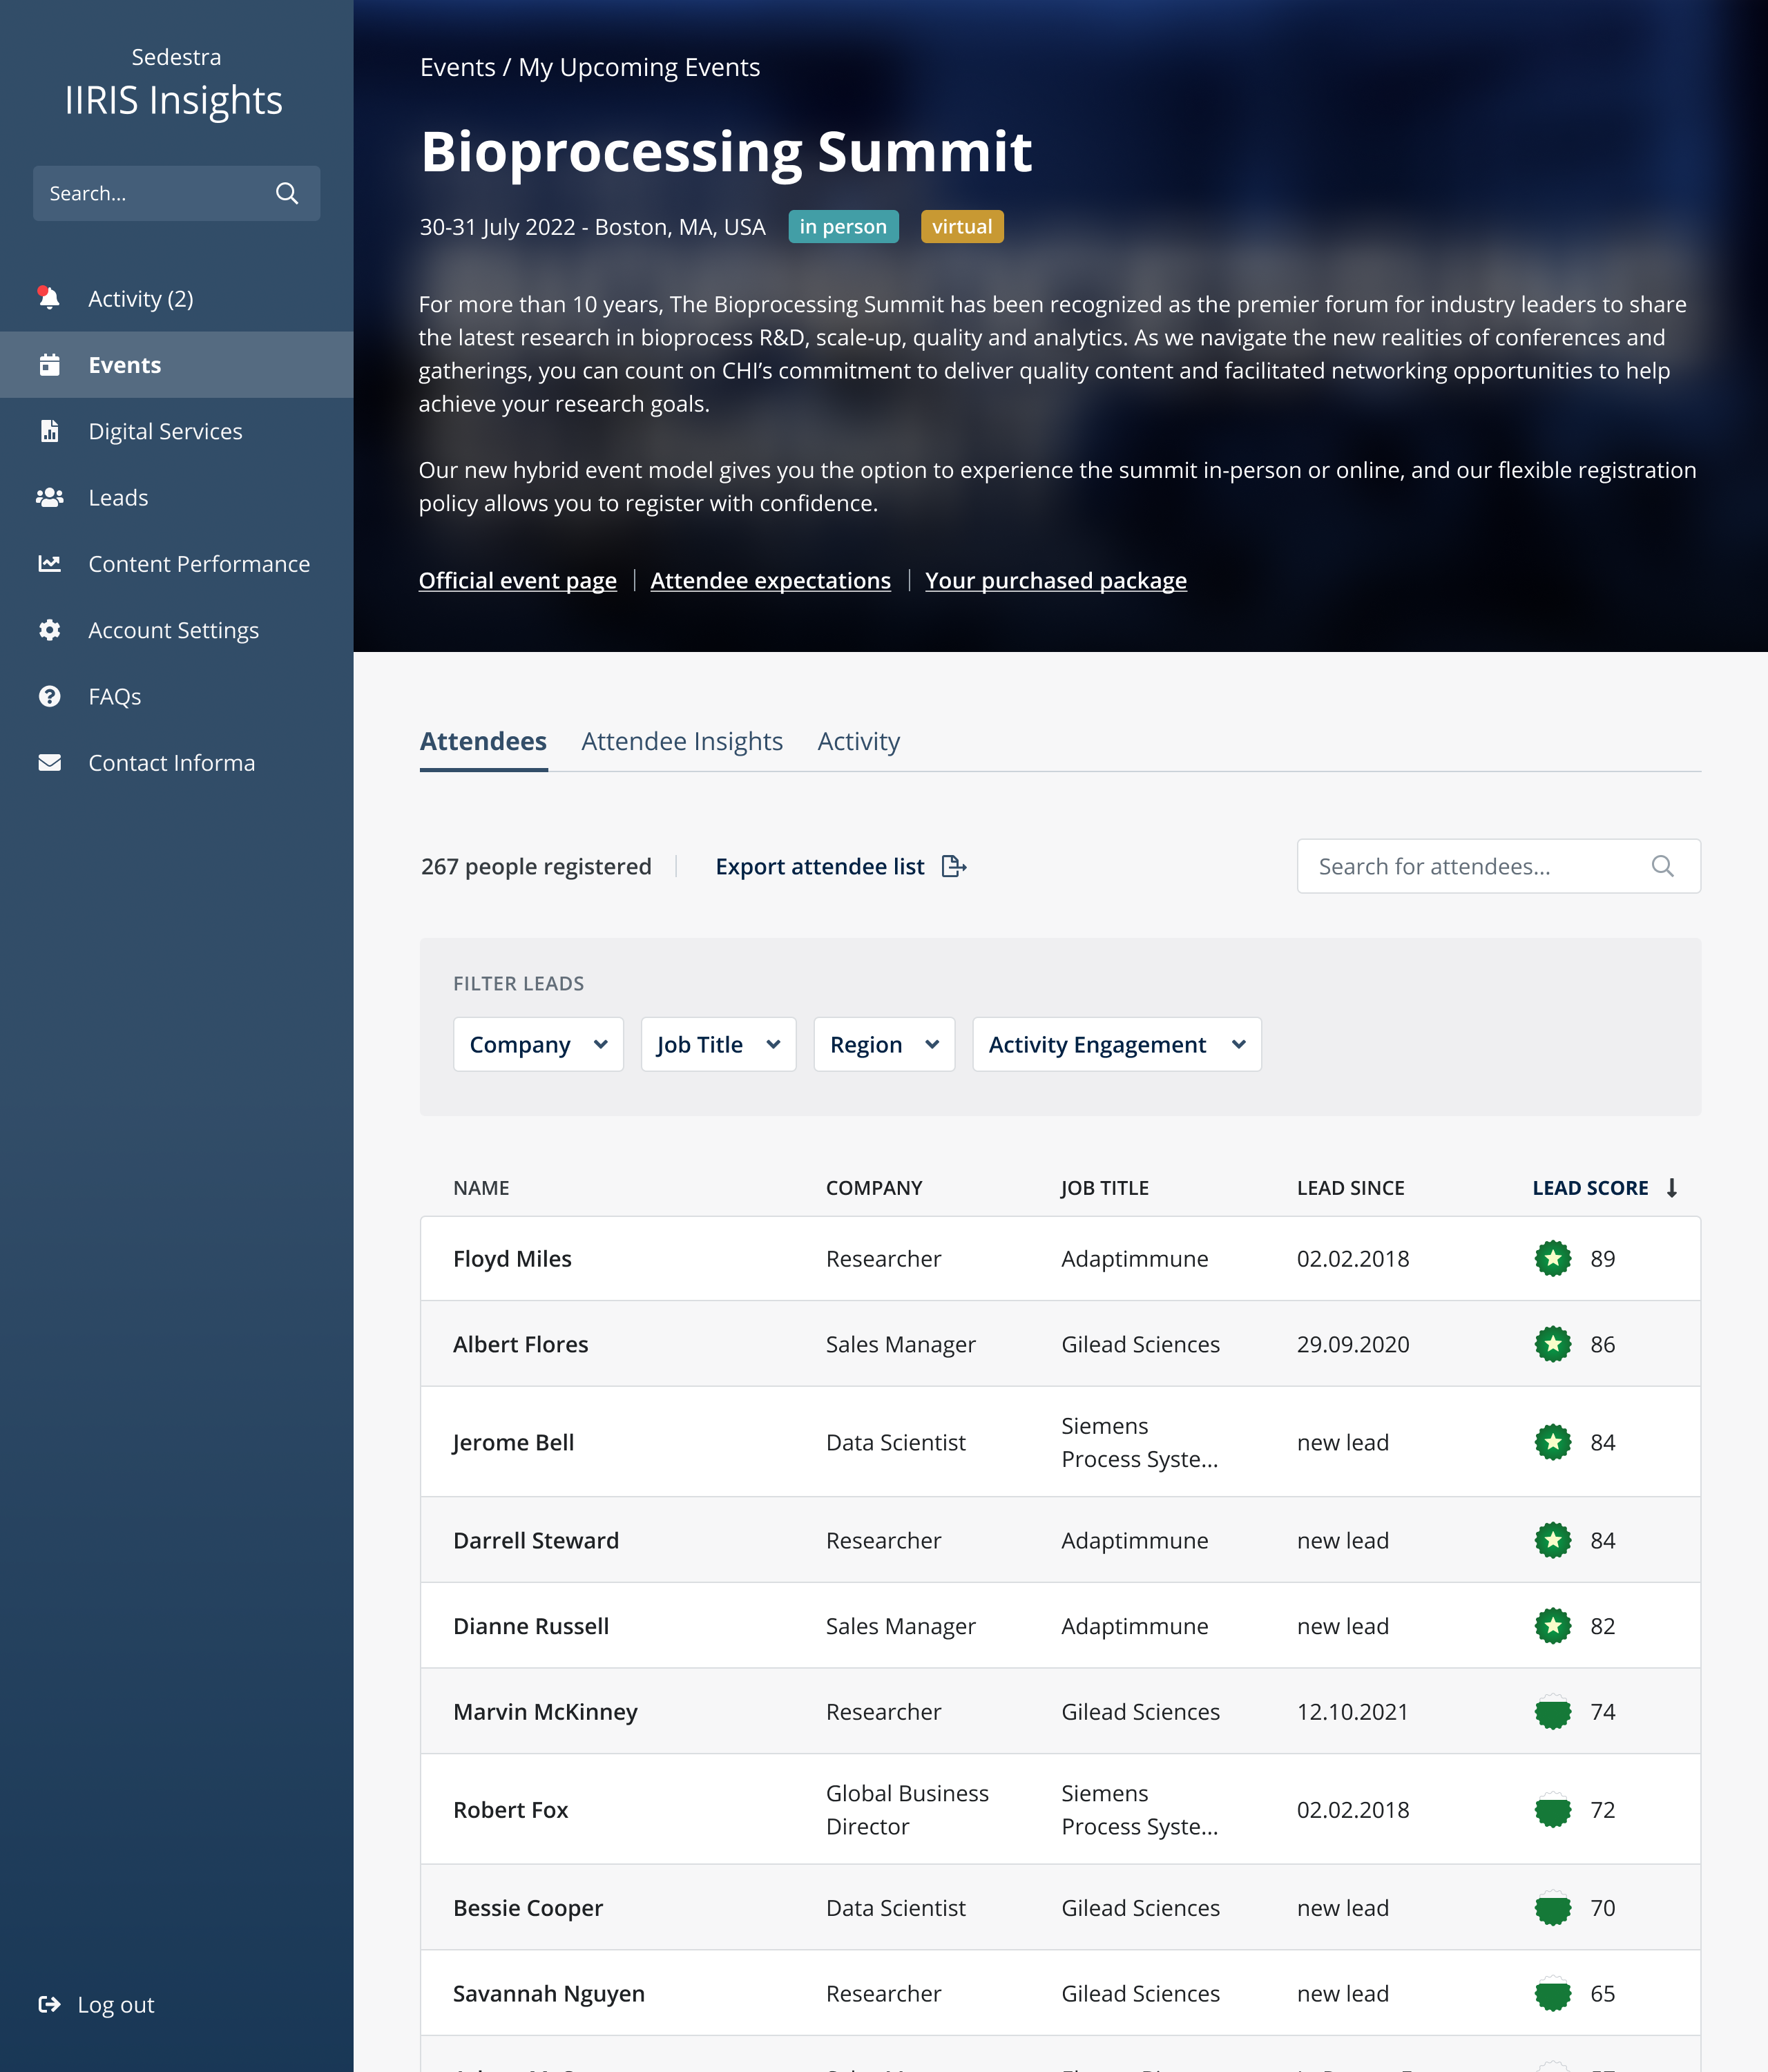This screenshot has width=1768, height=2072.
Task: Click Bessie Cooper's green score badge
Action: (1553, 1908)
